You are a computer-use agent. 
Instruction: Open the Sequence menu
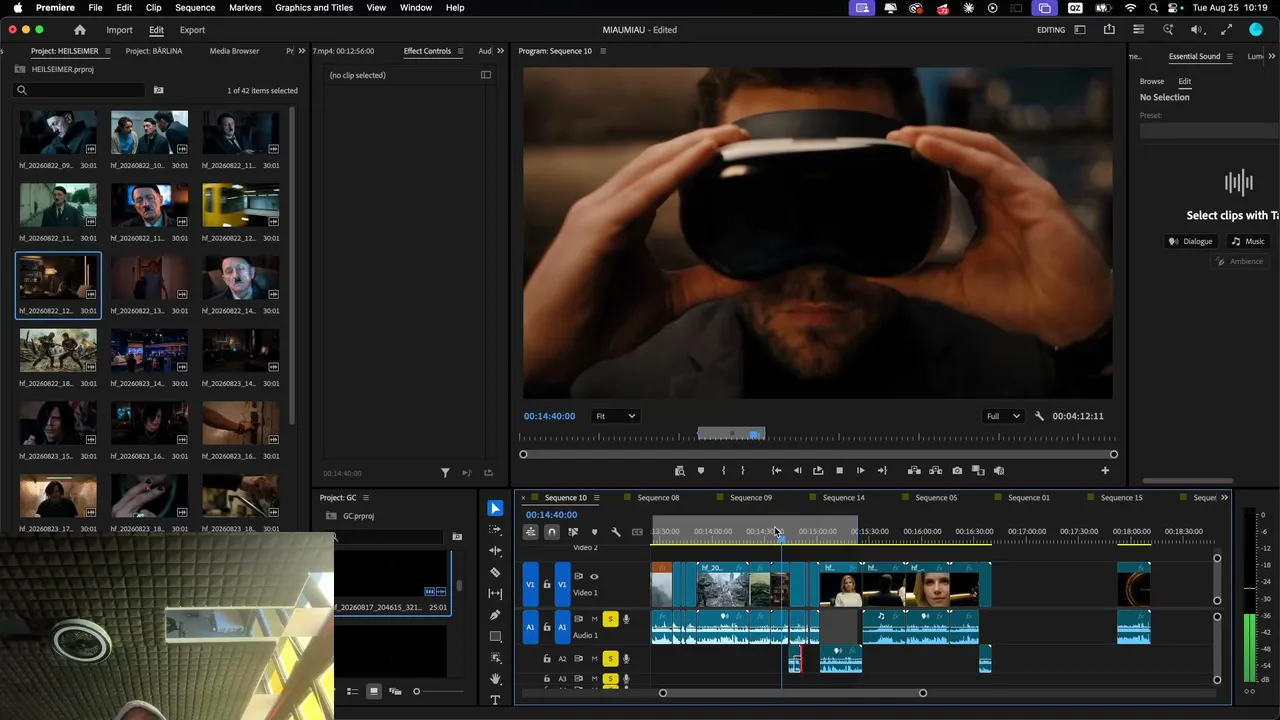tap(195, 8)
